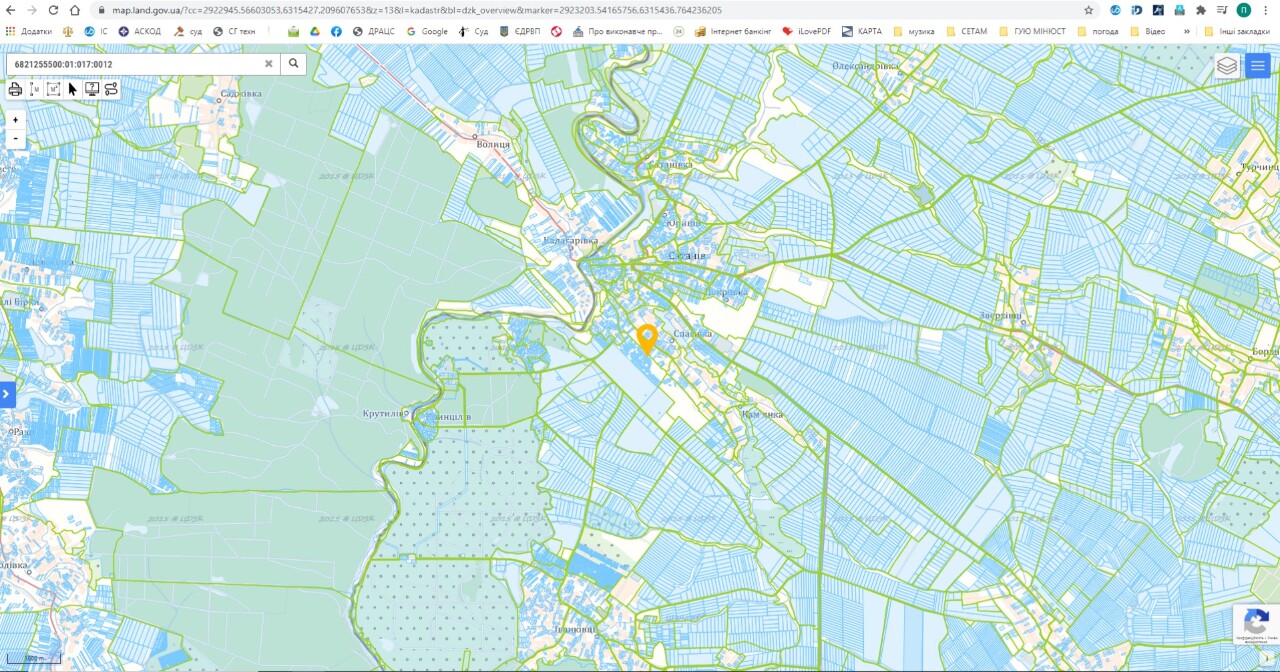Click the magnifier search button
Viewport: 1280px width, 672px height.
click(294, 64)
